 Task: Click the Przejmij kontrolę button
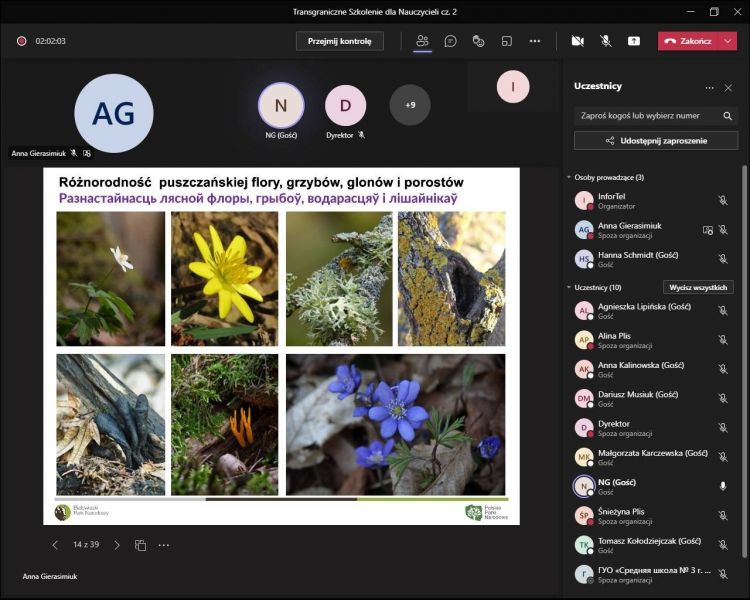coord(339,41)
